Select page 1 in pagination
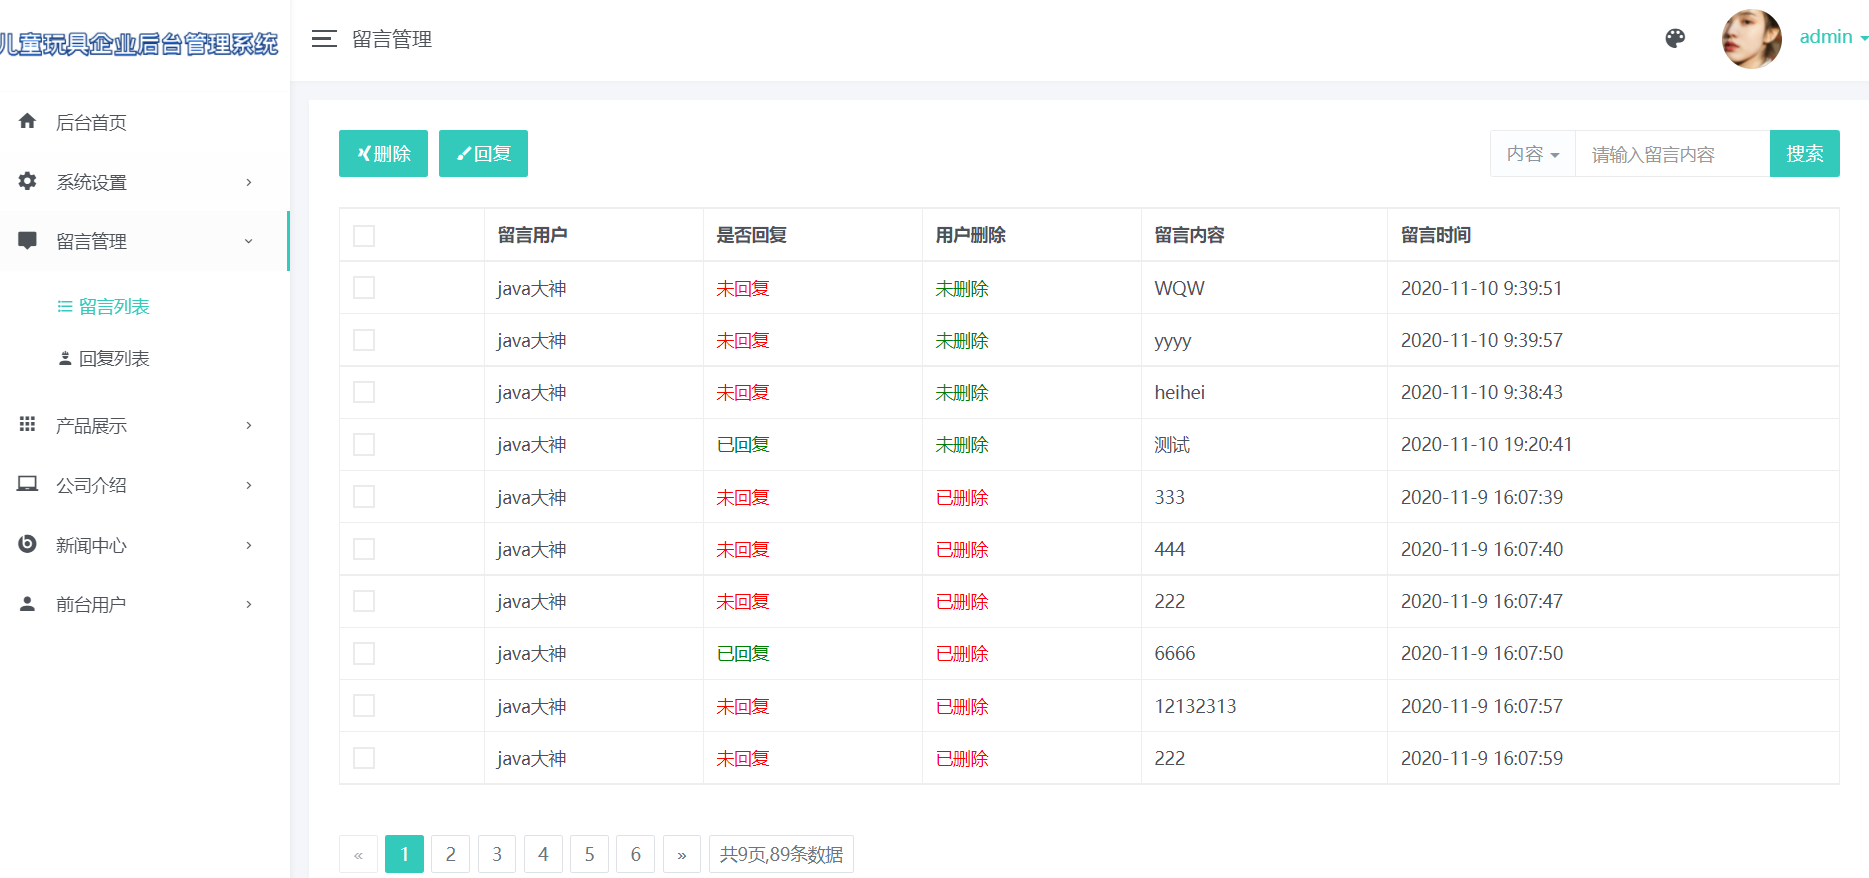This screenshot has width=1869, height=878. click(404, 854)
